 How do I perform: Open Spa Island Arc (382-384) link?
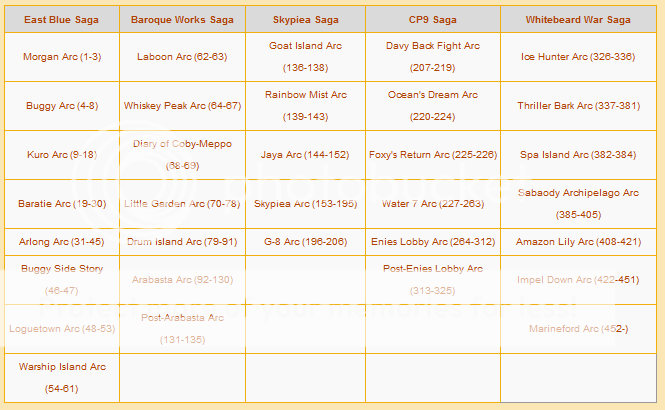(578, 155)
